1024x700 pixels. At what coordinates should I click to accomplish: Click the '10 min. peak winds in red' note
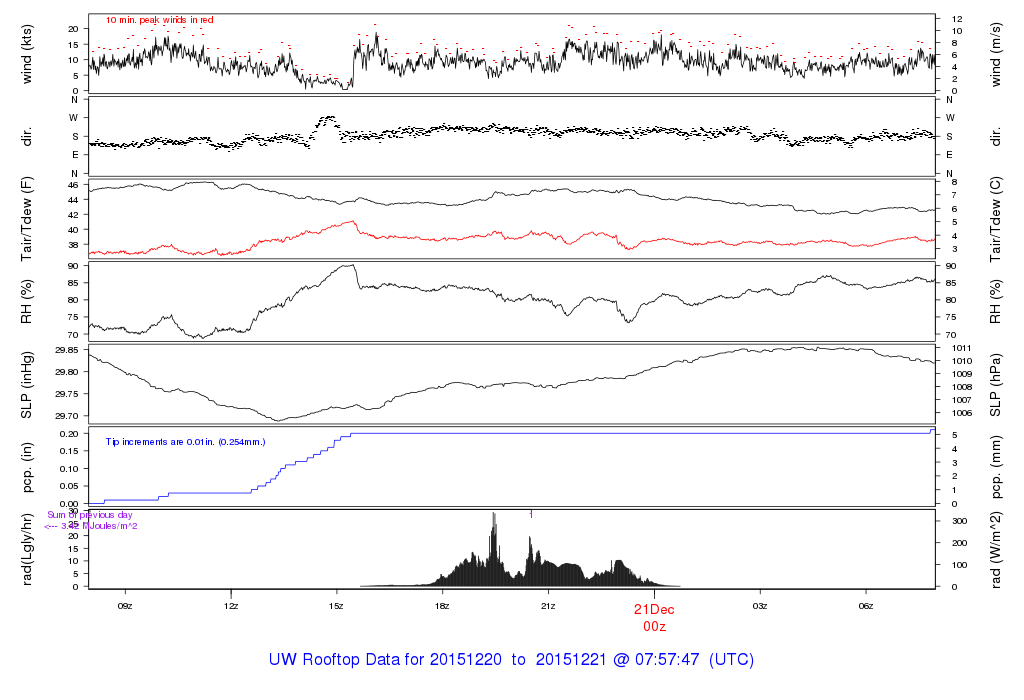pos(159,20)
